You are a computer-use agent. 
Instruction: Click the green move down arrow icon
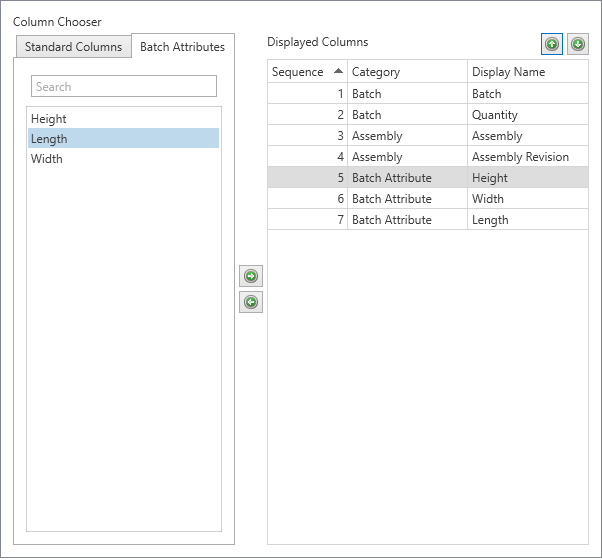pyautogui.click(x=578, y=44)
